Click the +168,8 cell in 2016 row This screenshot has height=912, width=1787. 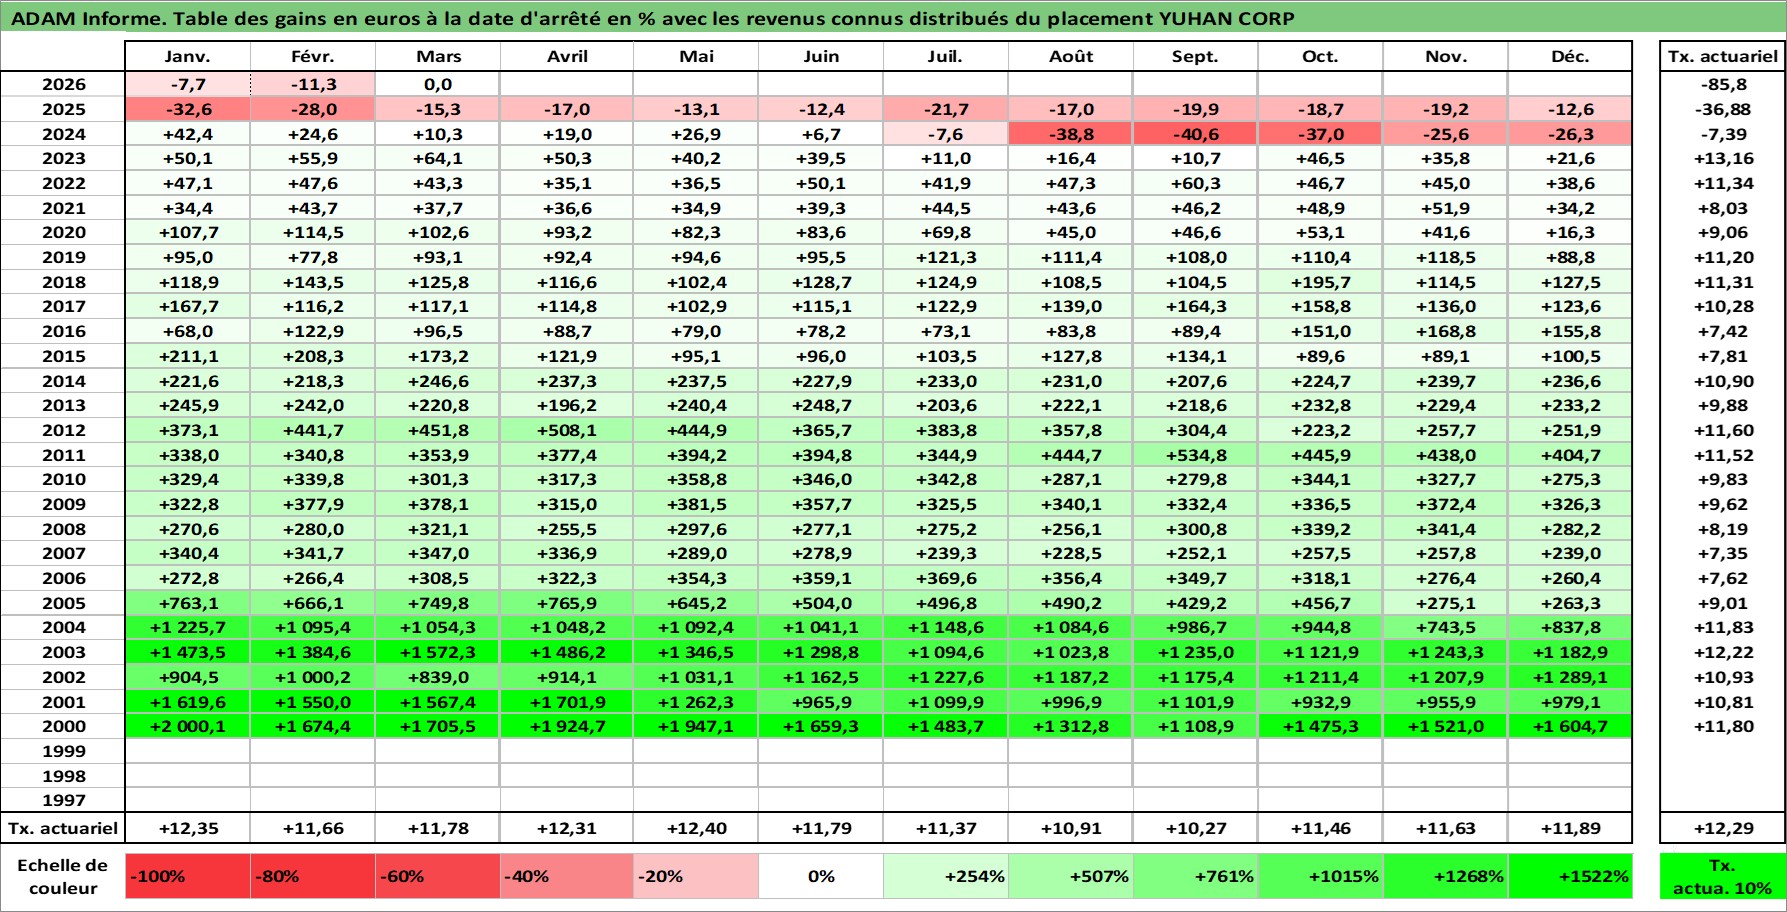pyautogui.click(x=1446, y=331)
